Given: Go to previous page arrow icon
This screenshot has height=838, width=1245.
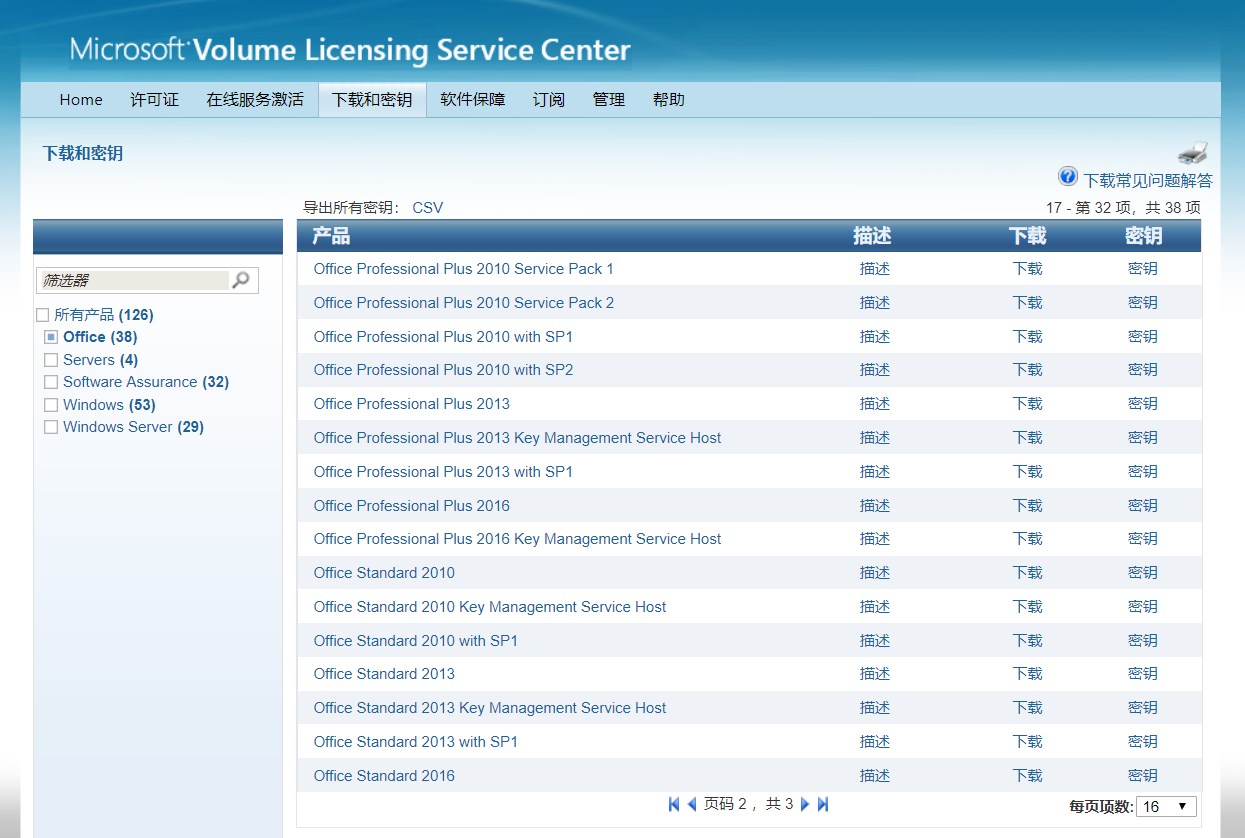Looking at the screenshot, I should pyautogui.click(x=691, y=804).
